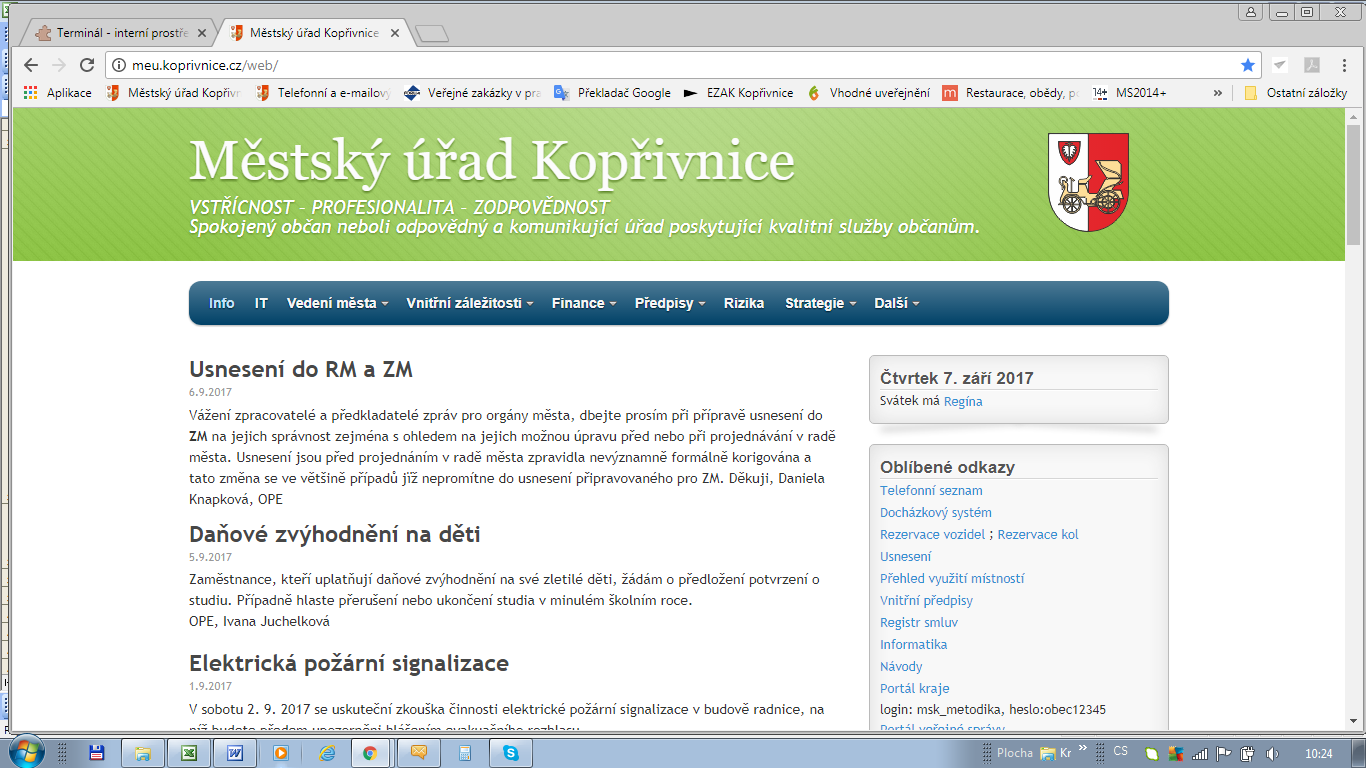
Task: Click the city coat of arms logo
Action: tap(1088, 182)
